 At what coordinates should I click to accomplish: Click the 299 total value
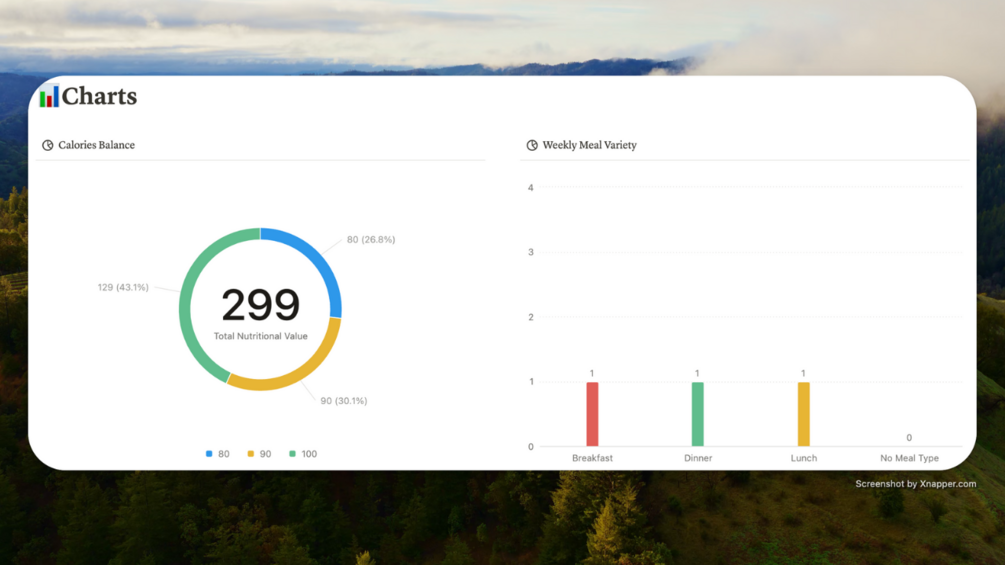tap(260, 305)
